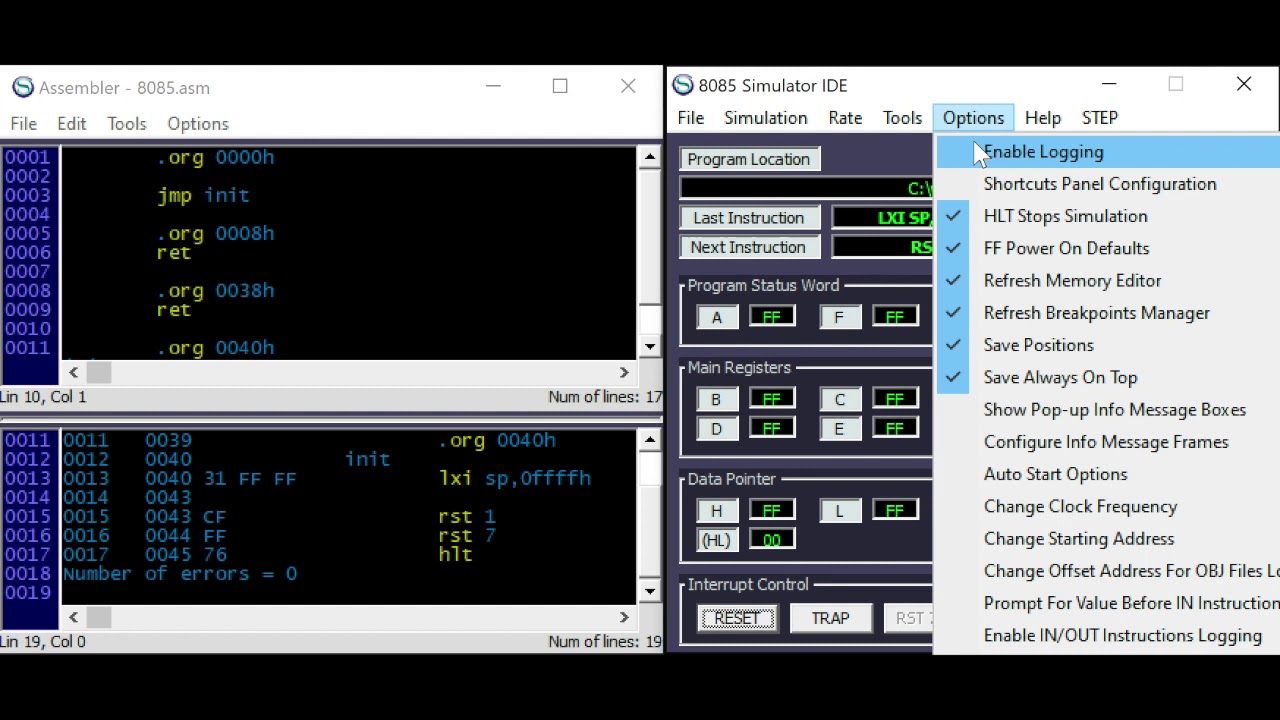Select Change Starting Address
The height and width of the screenshot is (720, 1280).
pyautogui.click(x=1107, y=538)
